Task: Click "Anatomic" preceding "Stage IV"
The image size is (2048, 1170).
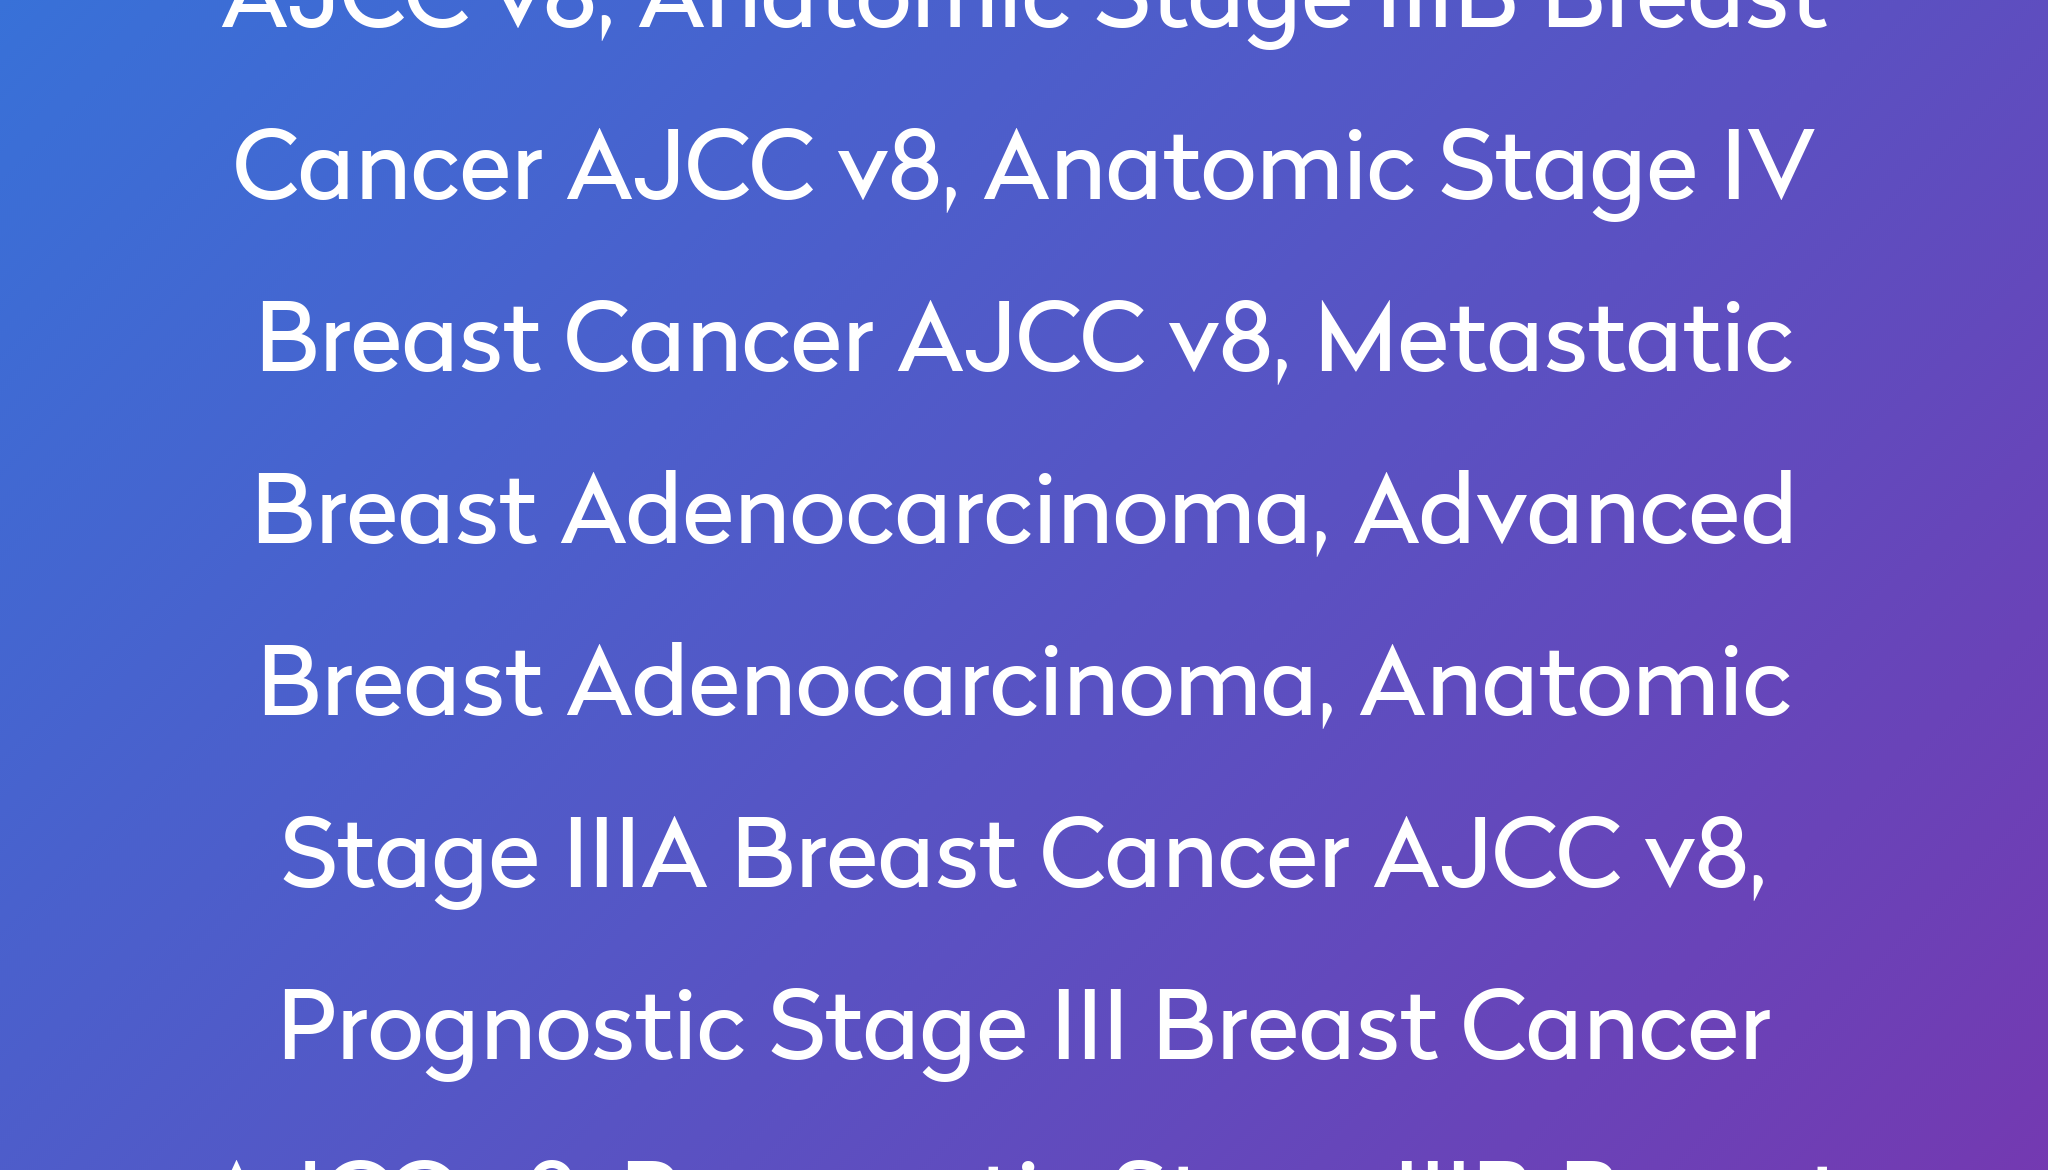Action: (x=1199, y=167)
